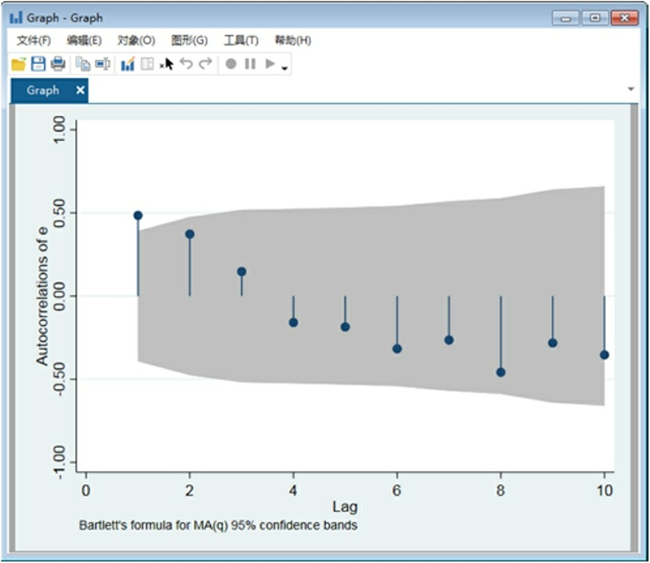Select the Graph tab
The height and width of the screenshot is (563, 650).
[43, 90]
